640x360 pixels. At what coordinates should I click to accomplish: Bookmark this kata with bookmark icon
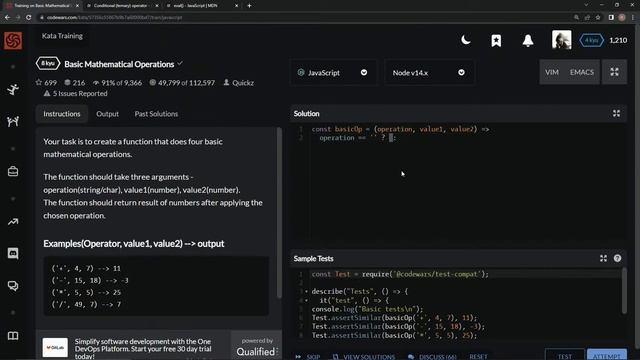[x=496, y=40]
